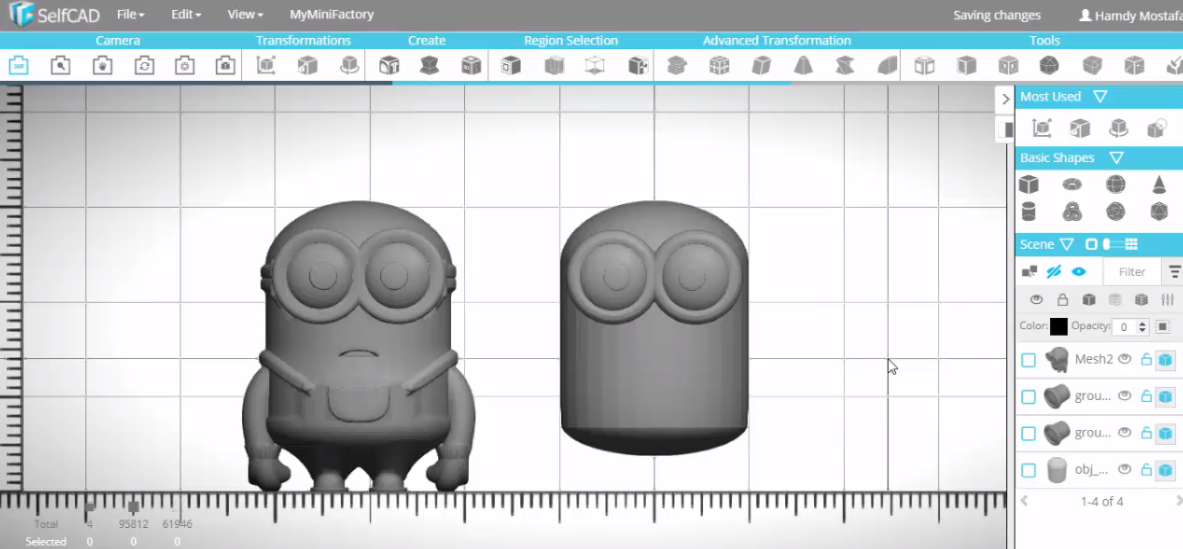
Task: Select the camera rotate tool
Action: click(144, 66)
